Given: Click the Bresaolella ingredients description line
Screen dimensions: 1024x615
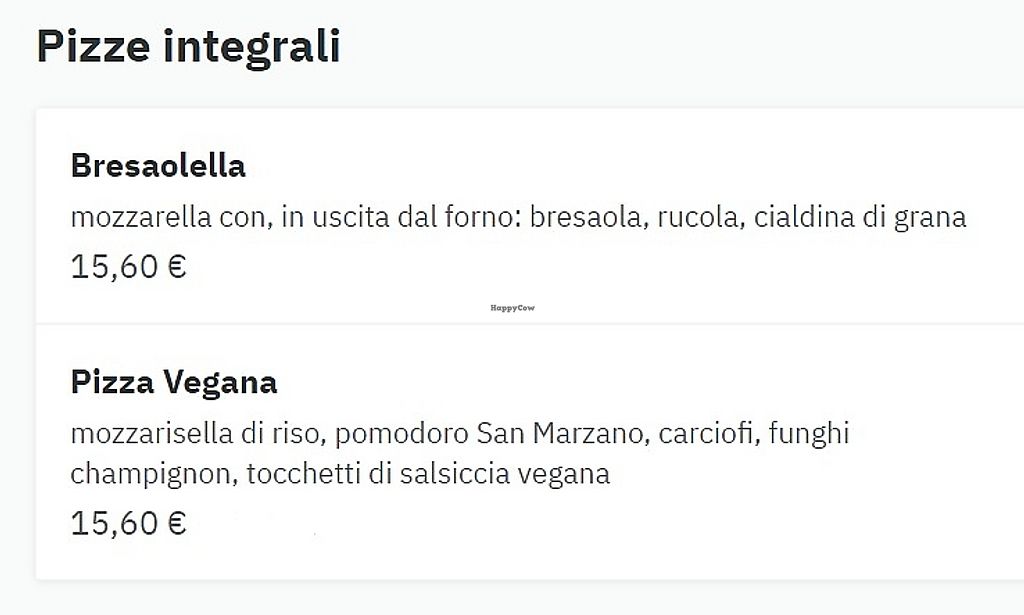Looking at the screenshot, I should [518, 217].
